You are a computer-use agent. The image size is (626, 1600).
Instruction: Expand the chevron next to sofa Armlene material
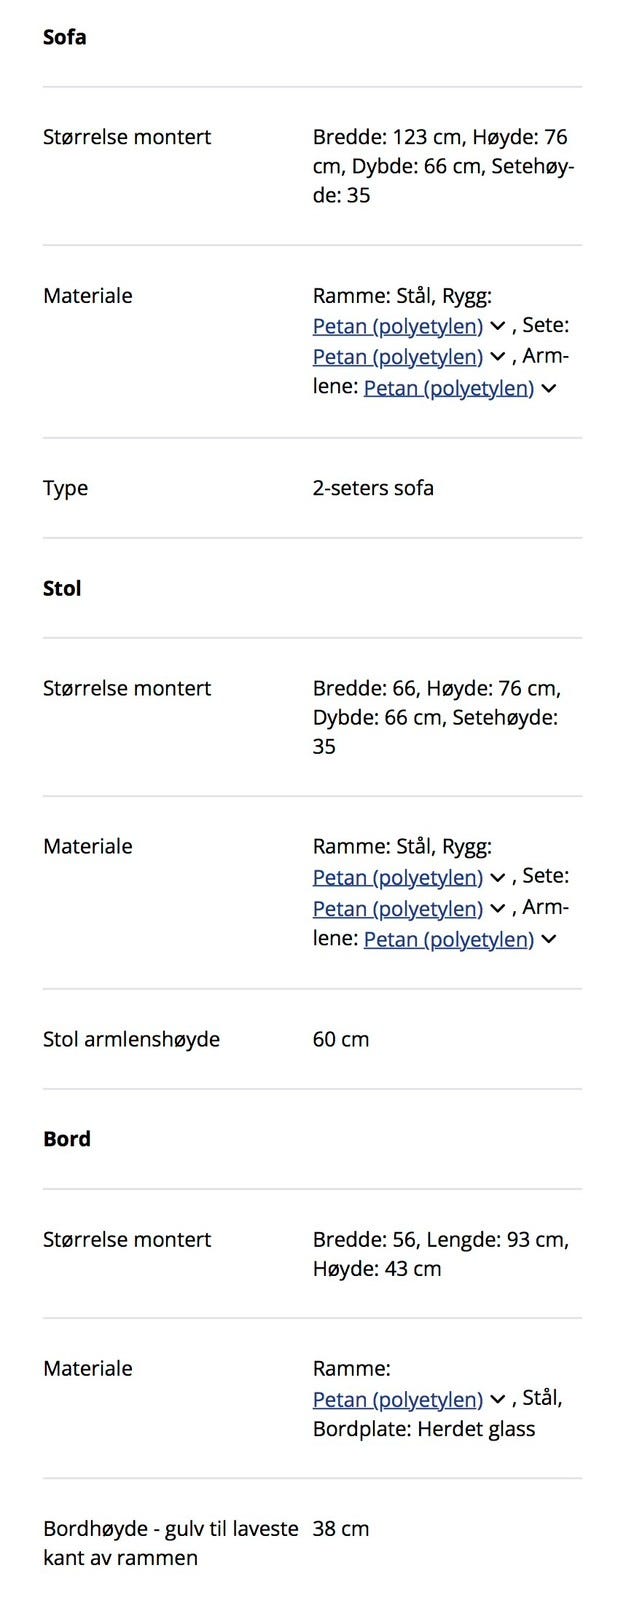(549, 388)
